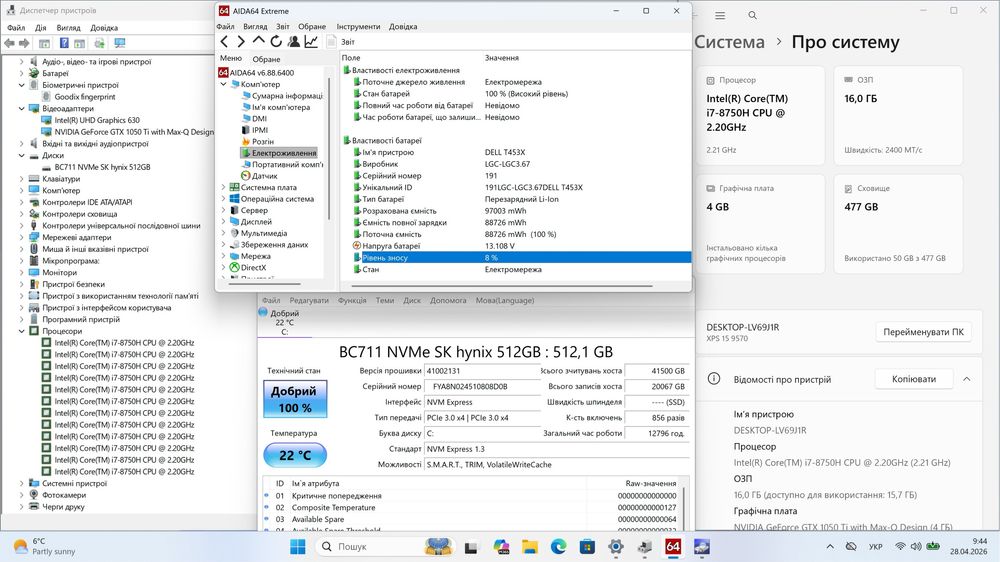The image size is (1000, 562).
Task: Collapse Диски node in Device Manager
Action: [x=22, y=155]
